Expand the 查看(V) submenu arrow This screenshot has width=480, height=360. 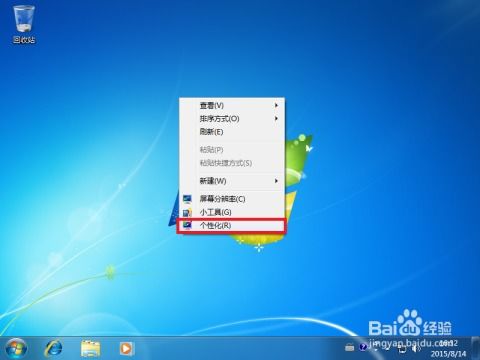click(276, 105)
